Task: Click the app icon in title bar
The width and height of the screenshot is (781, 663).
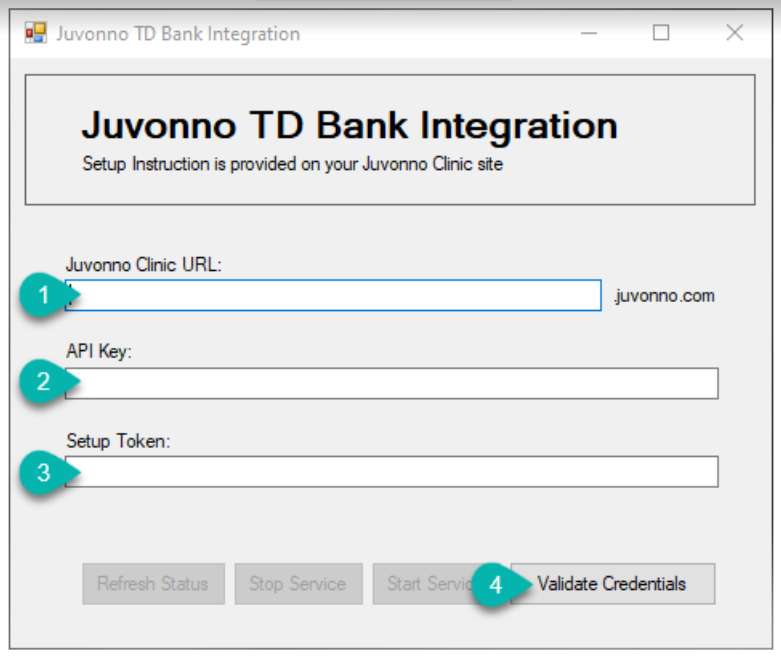Action: (36, 33)
